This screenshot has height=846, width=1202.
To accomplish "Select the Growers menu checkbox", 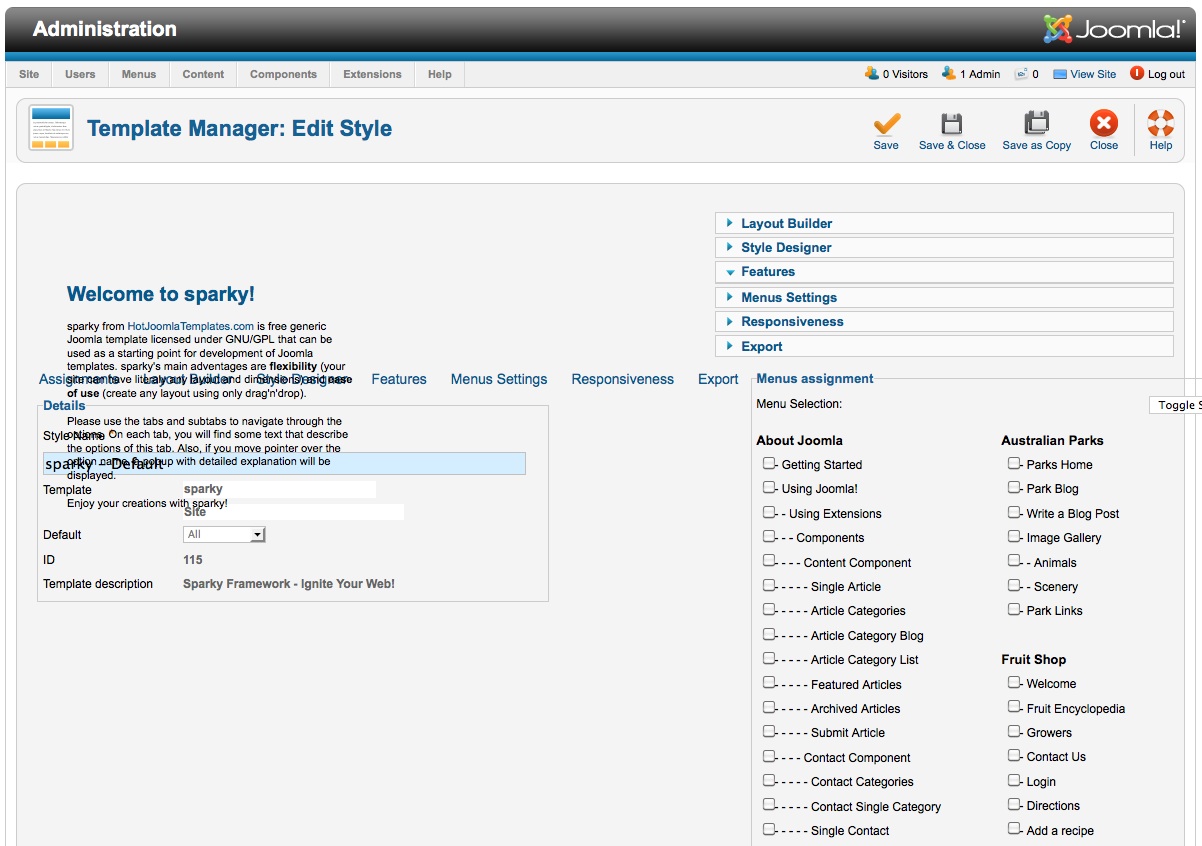I will pyautogui.click(x=1014, y=731).
